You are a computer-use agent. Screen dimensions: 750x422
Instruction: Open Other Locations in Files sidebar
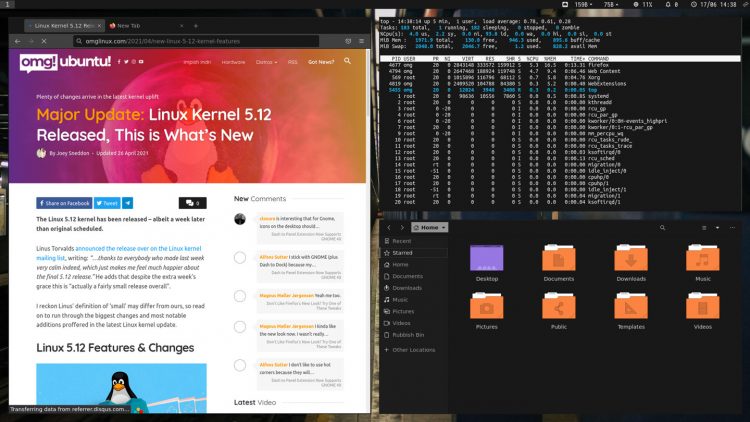414,350
